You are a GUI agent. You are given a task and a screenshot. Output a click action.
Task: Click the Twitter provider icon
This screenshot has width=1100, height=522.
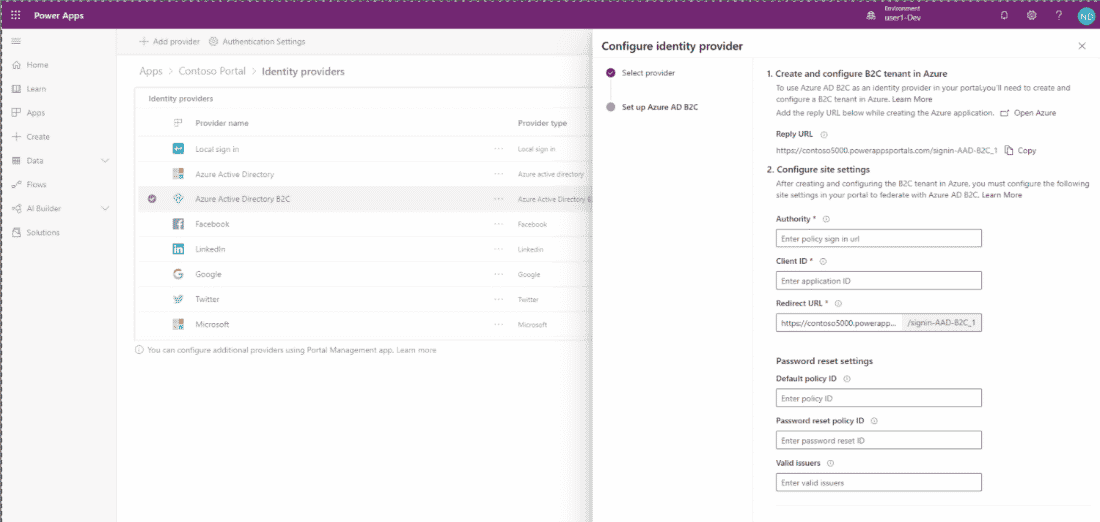click(178, 299)
